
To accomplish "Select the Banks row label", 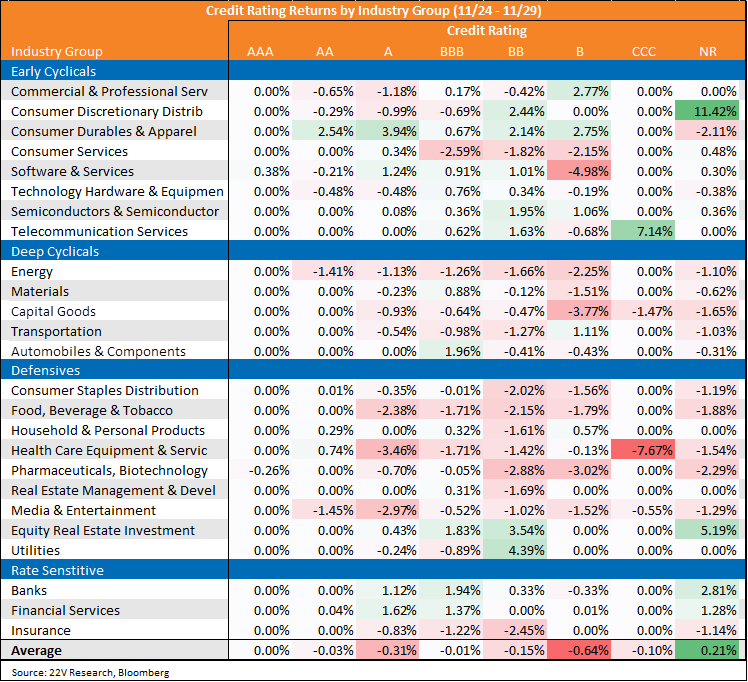I will click(29, 590).
